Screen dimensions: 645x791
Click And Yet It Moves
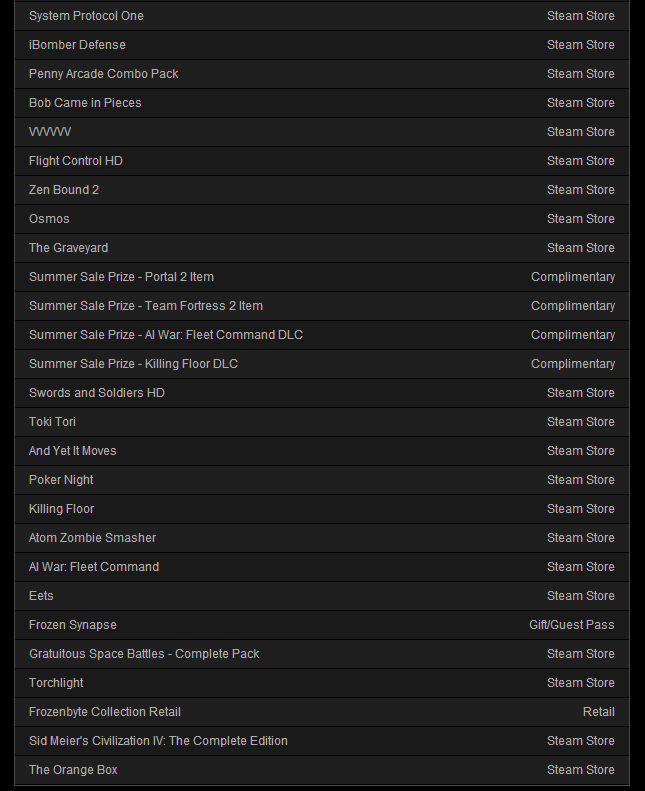coord(322,451)
